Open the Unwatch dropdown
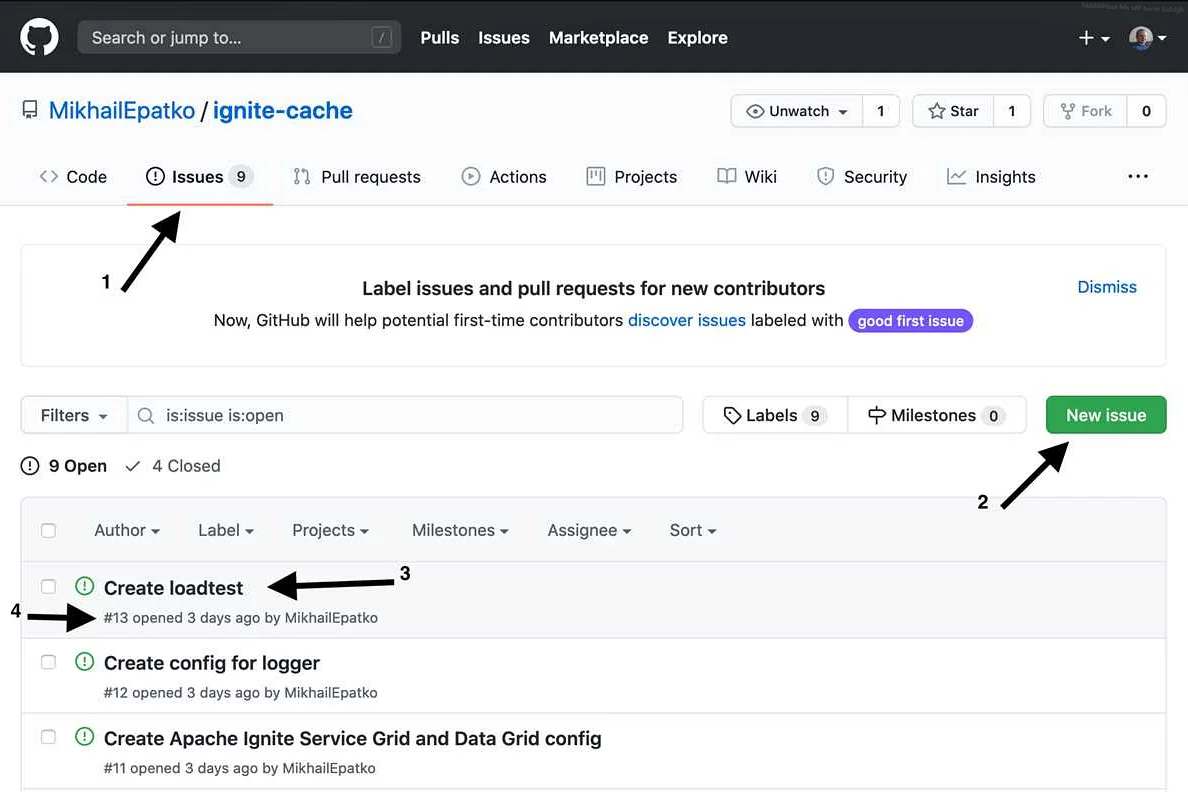 pos(796,111)
